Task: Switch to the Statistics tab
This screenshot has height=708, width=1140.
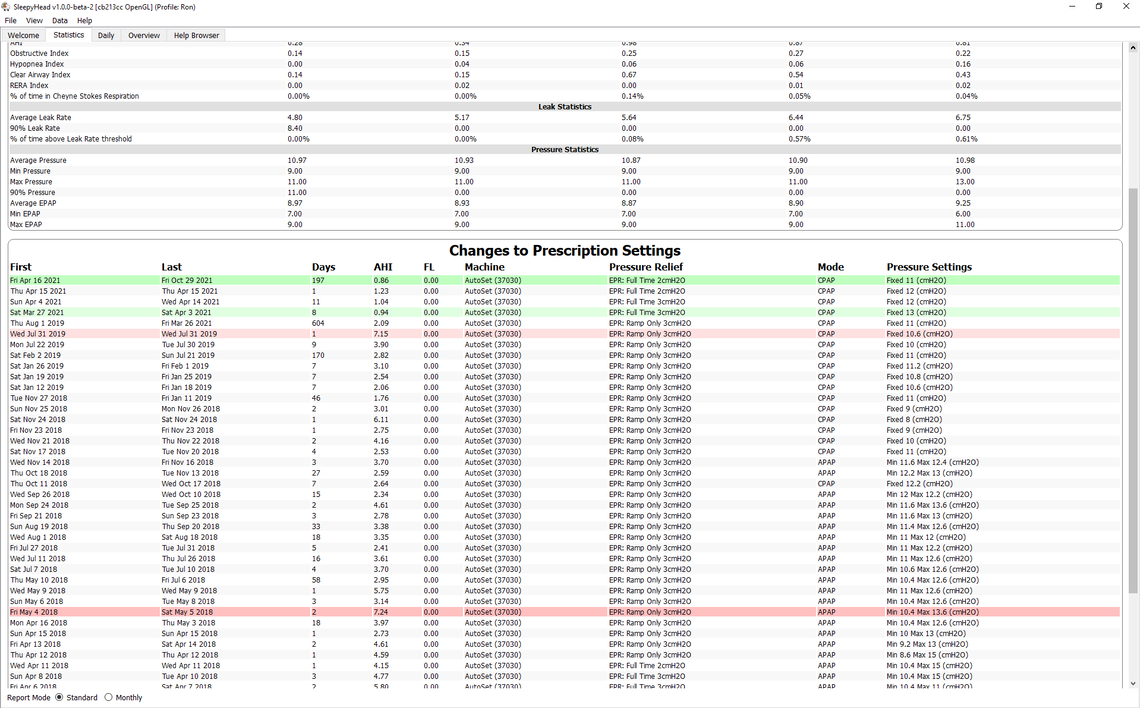Action: pos(68,35)
